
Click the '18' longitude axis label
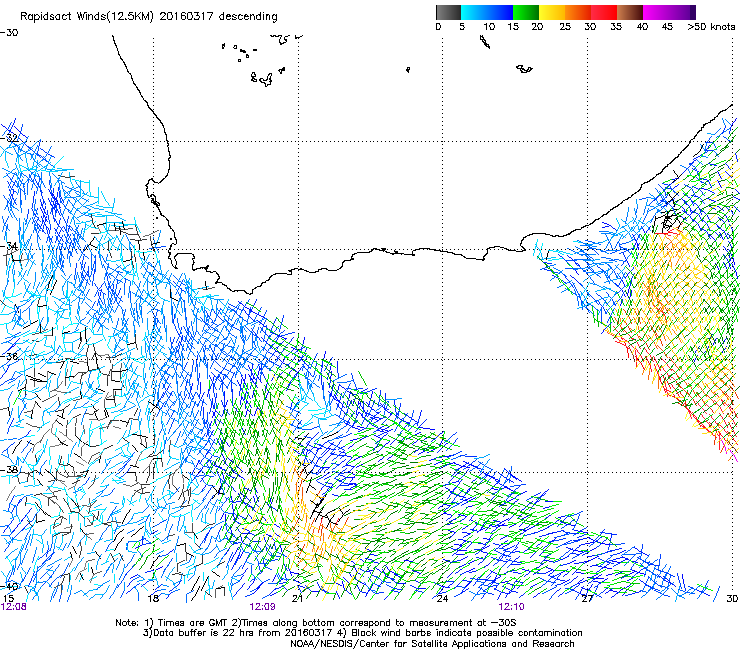pos(153,599)
